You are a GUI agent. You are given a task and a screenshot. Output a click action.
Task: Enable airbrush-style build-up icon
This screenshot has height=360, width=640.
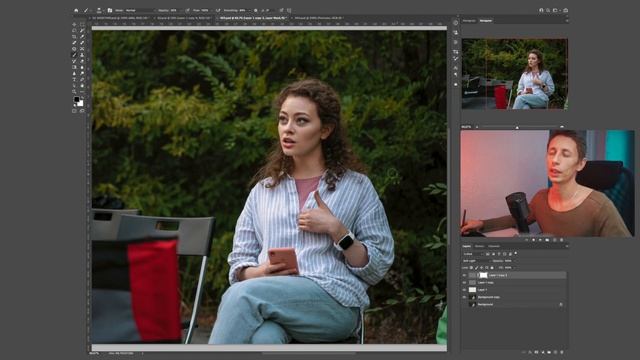pyautogui.click(x=218, y=11)
